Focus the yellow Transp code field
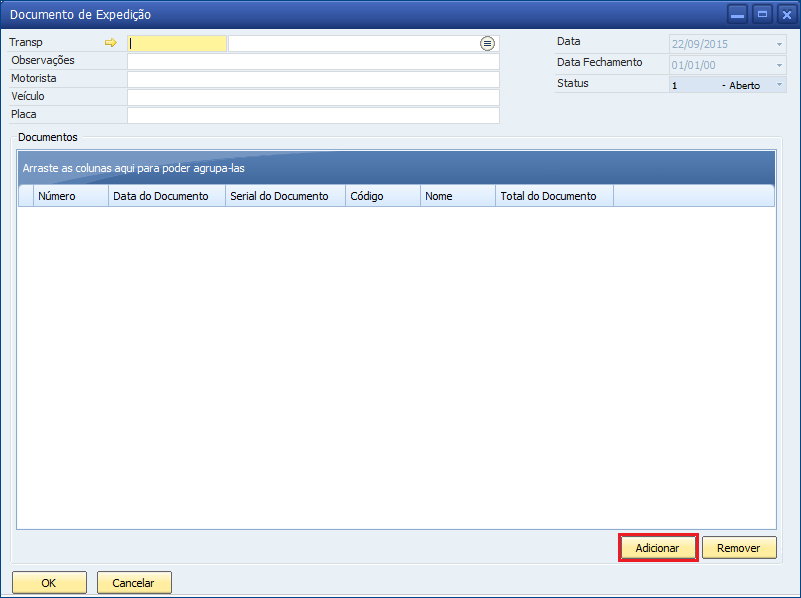 pos(177,44)
